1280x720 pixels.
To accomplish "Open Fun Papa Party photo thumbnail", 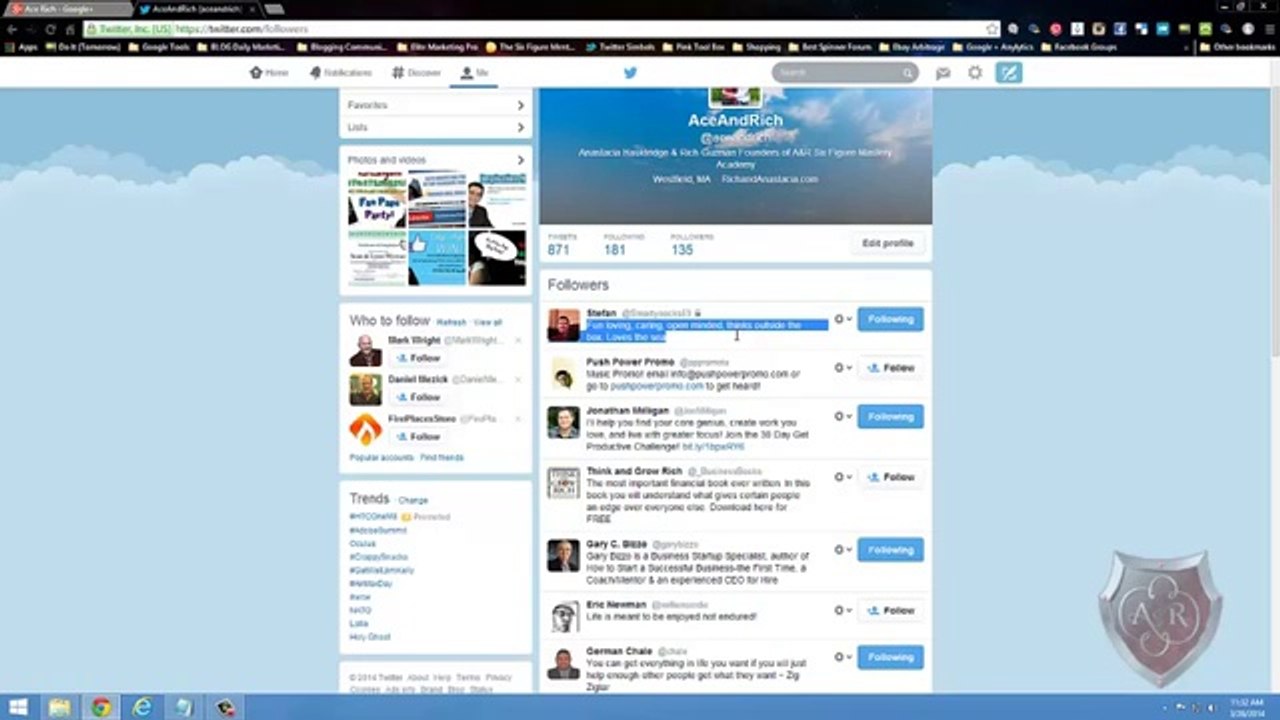I will (376, 201).
